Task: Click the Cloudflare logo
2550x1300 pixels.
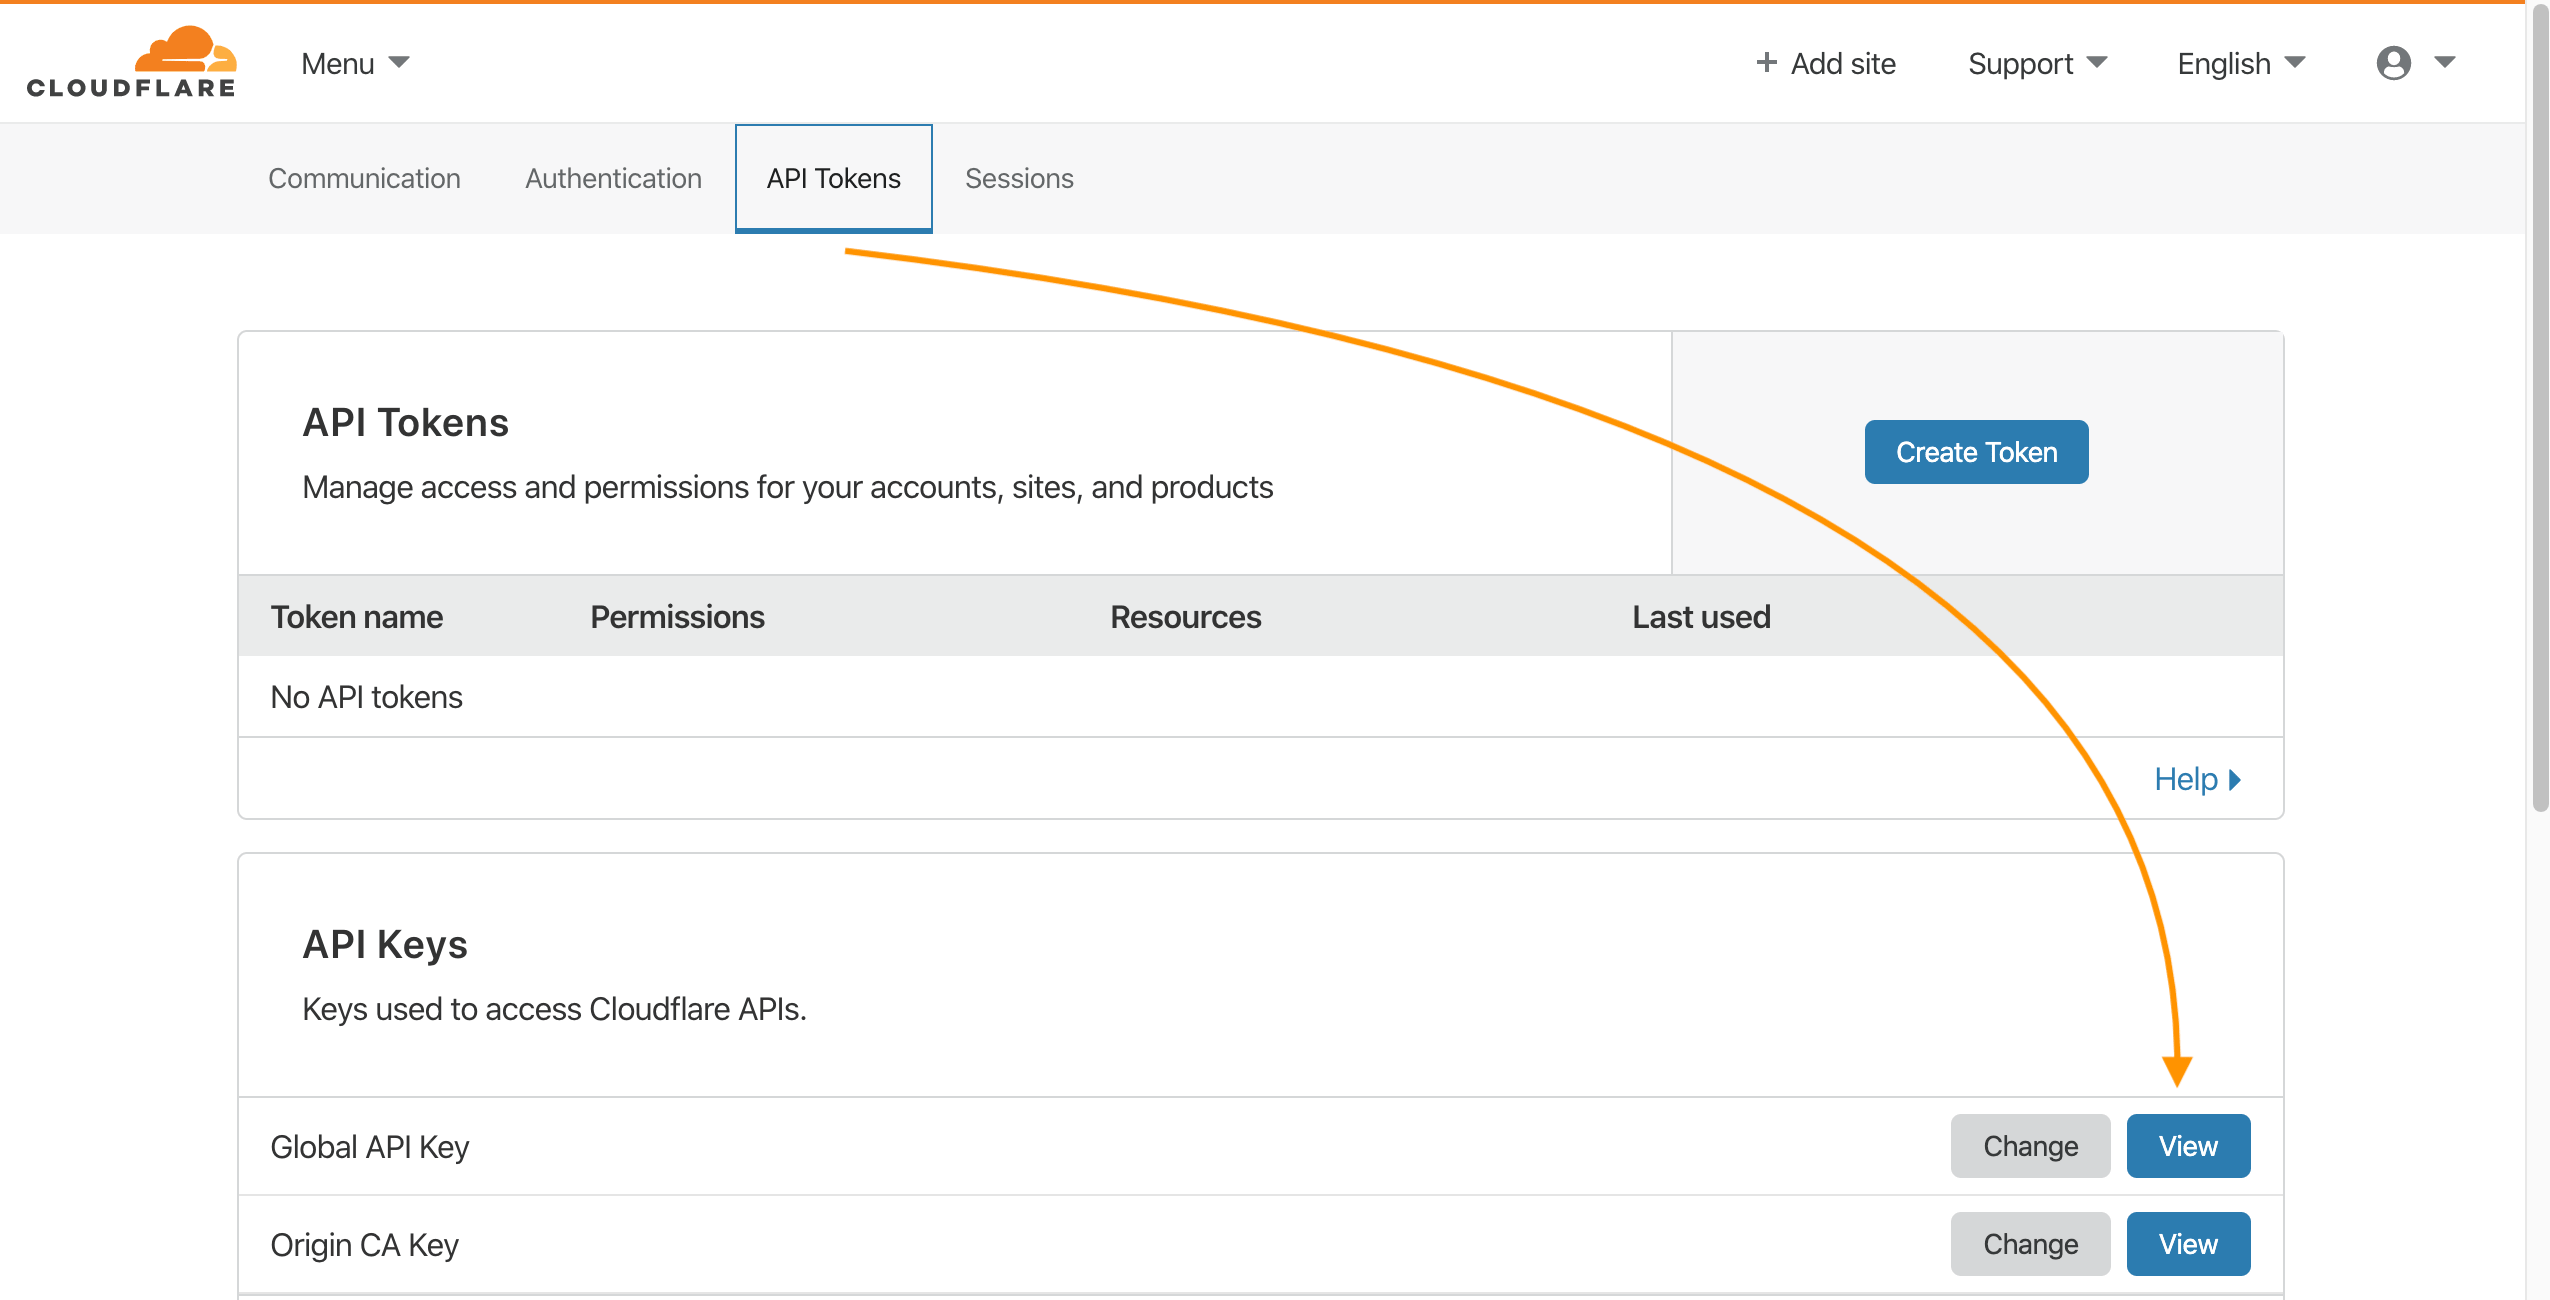Action: pyautogui.click(x=131, y=62)
